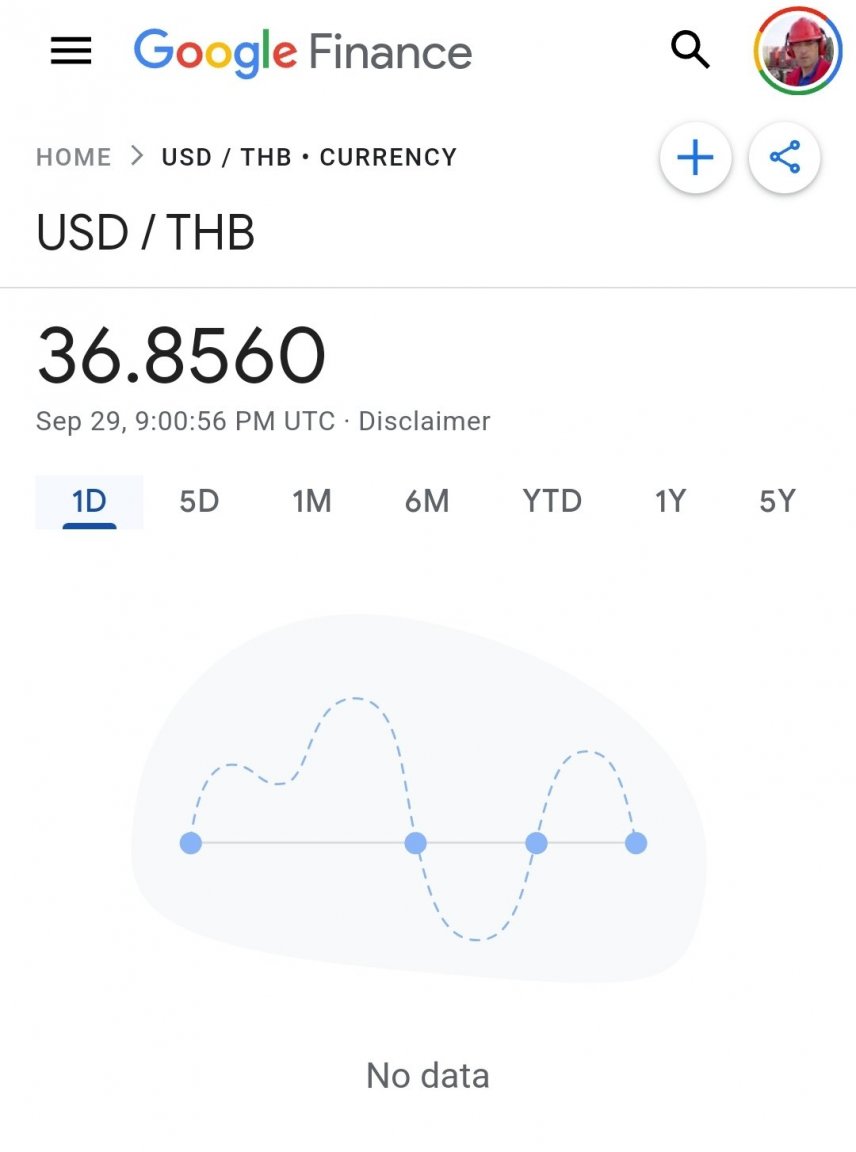Screen dimensions: 856x1152
Task: Switch to the 5D chart range
Action: (199, 502)
